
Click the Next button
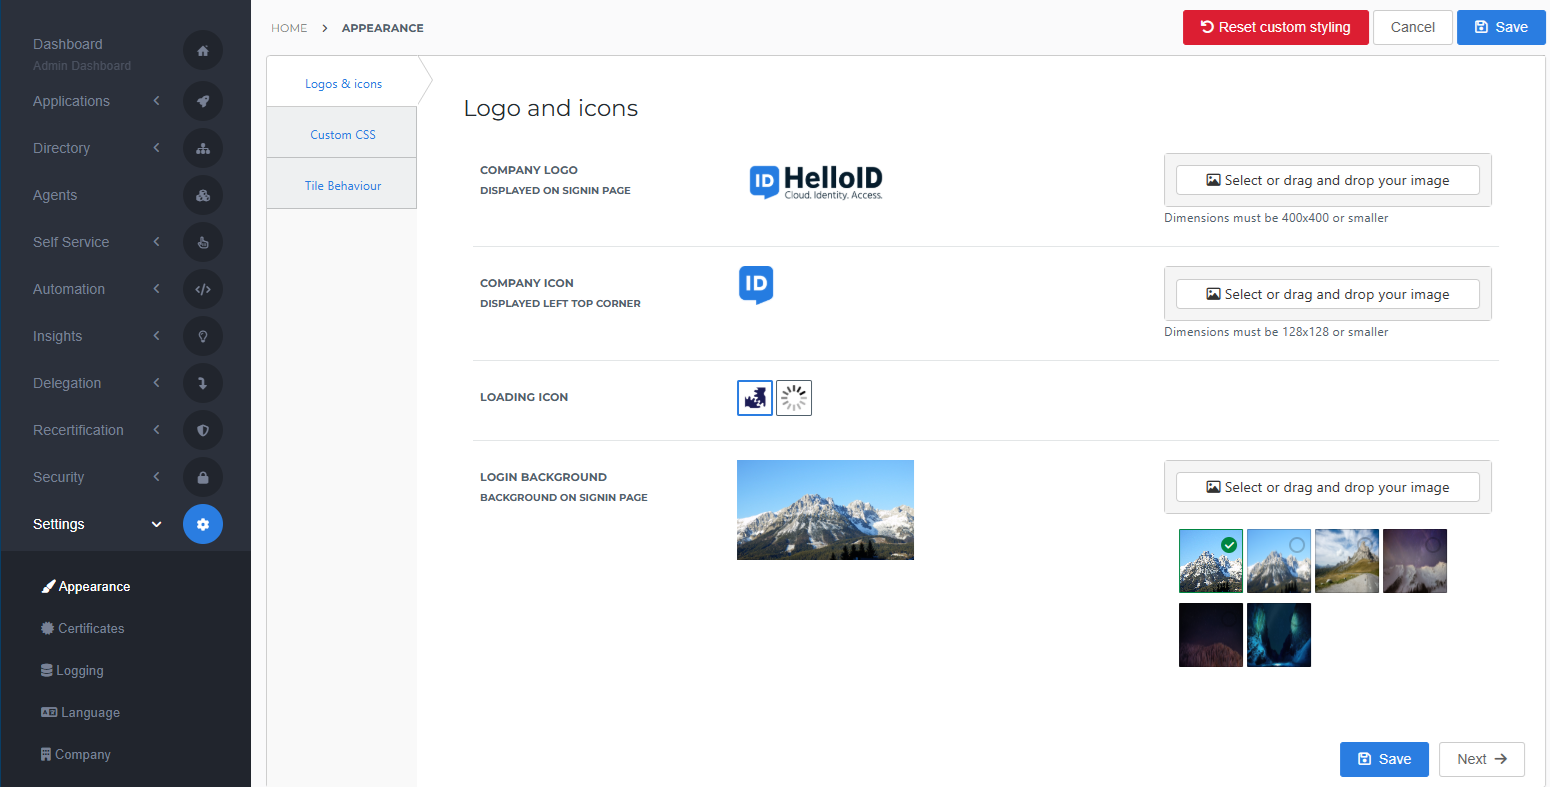coord(1481,759)
